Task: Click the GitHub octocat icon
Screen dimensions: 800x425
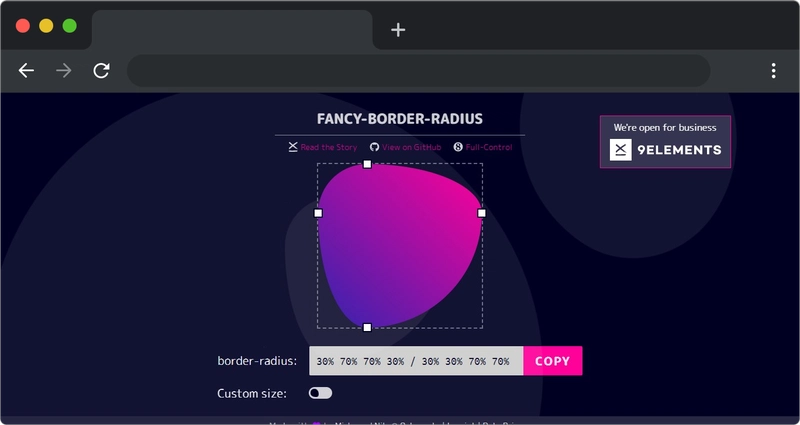Action: point(374,147)
